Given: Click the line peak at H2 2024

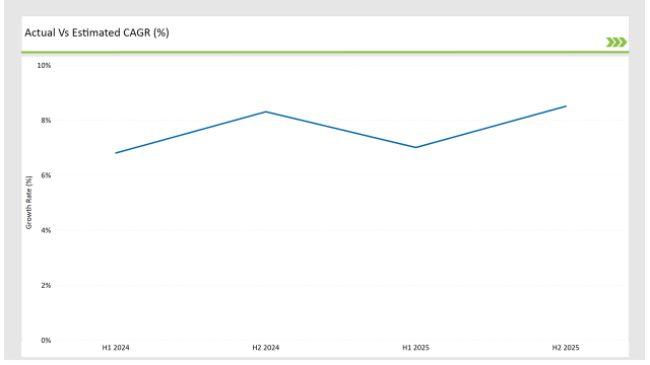Looking at the screenshot, I should [266, 112].
